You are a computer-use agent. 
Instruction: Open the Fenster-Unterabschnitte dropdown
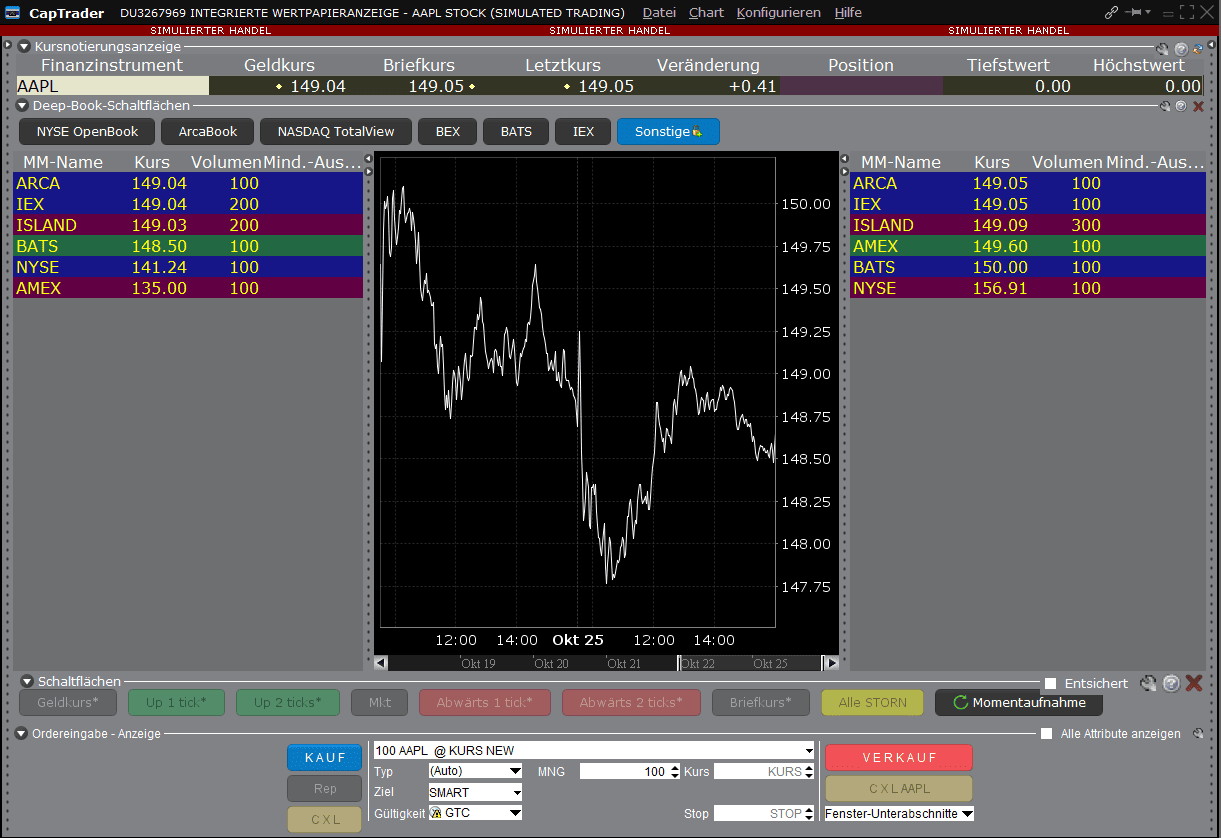click(x=899, y=814)
